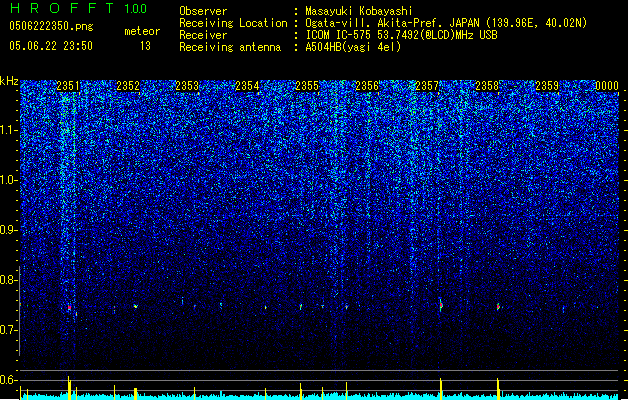
Task: Click the HROFFT 1.0.0 title text
Action: point(79,8)
